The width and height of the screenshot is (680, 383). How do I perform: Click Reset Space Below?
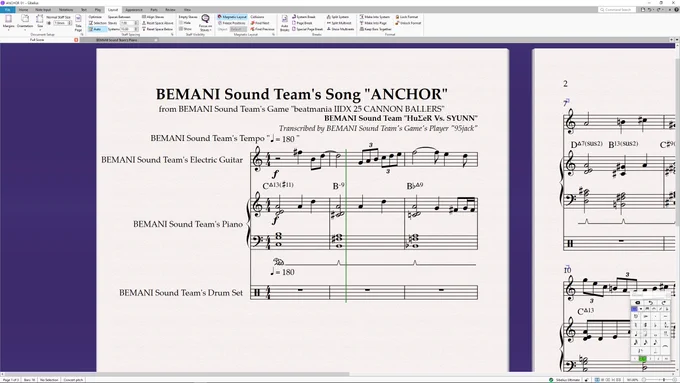158,29
